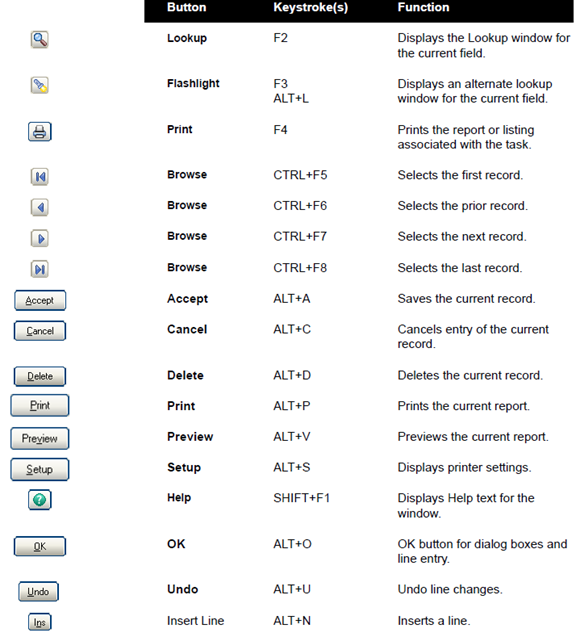Select the 'Lookup' label text
The width and height of the screenshot is (576, 637).
(187, 38)
